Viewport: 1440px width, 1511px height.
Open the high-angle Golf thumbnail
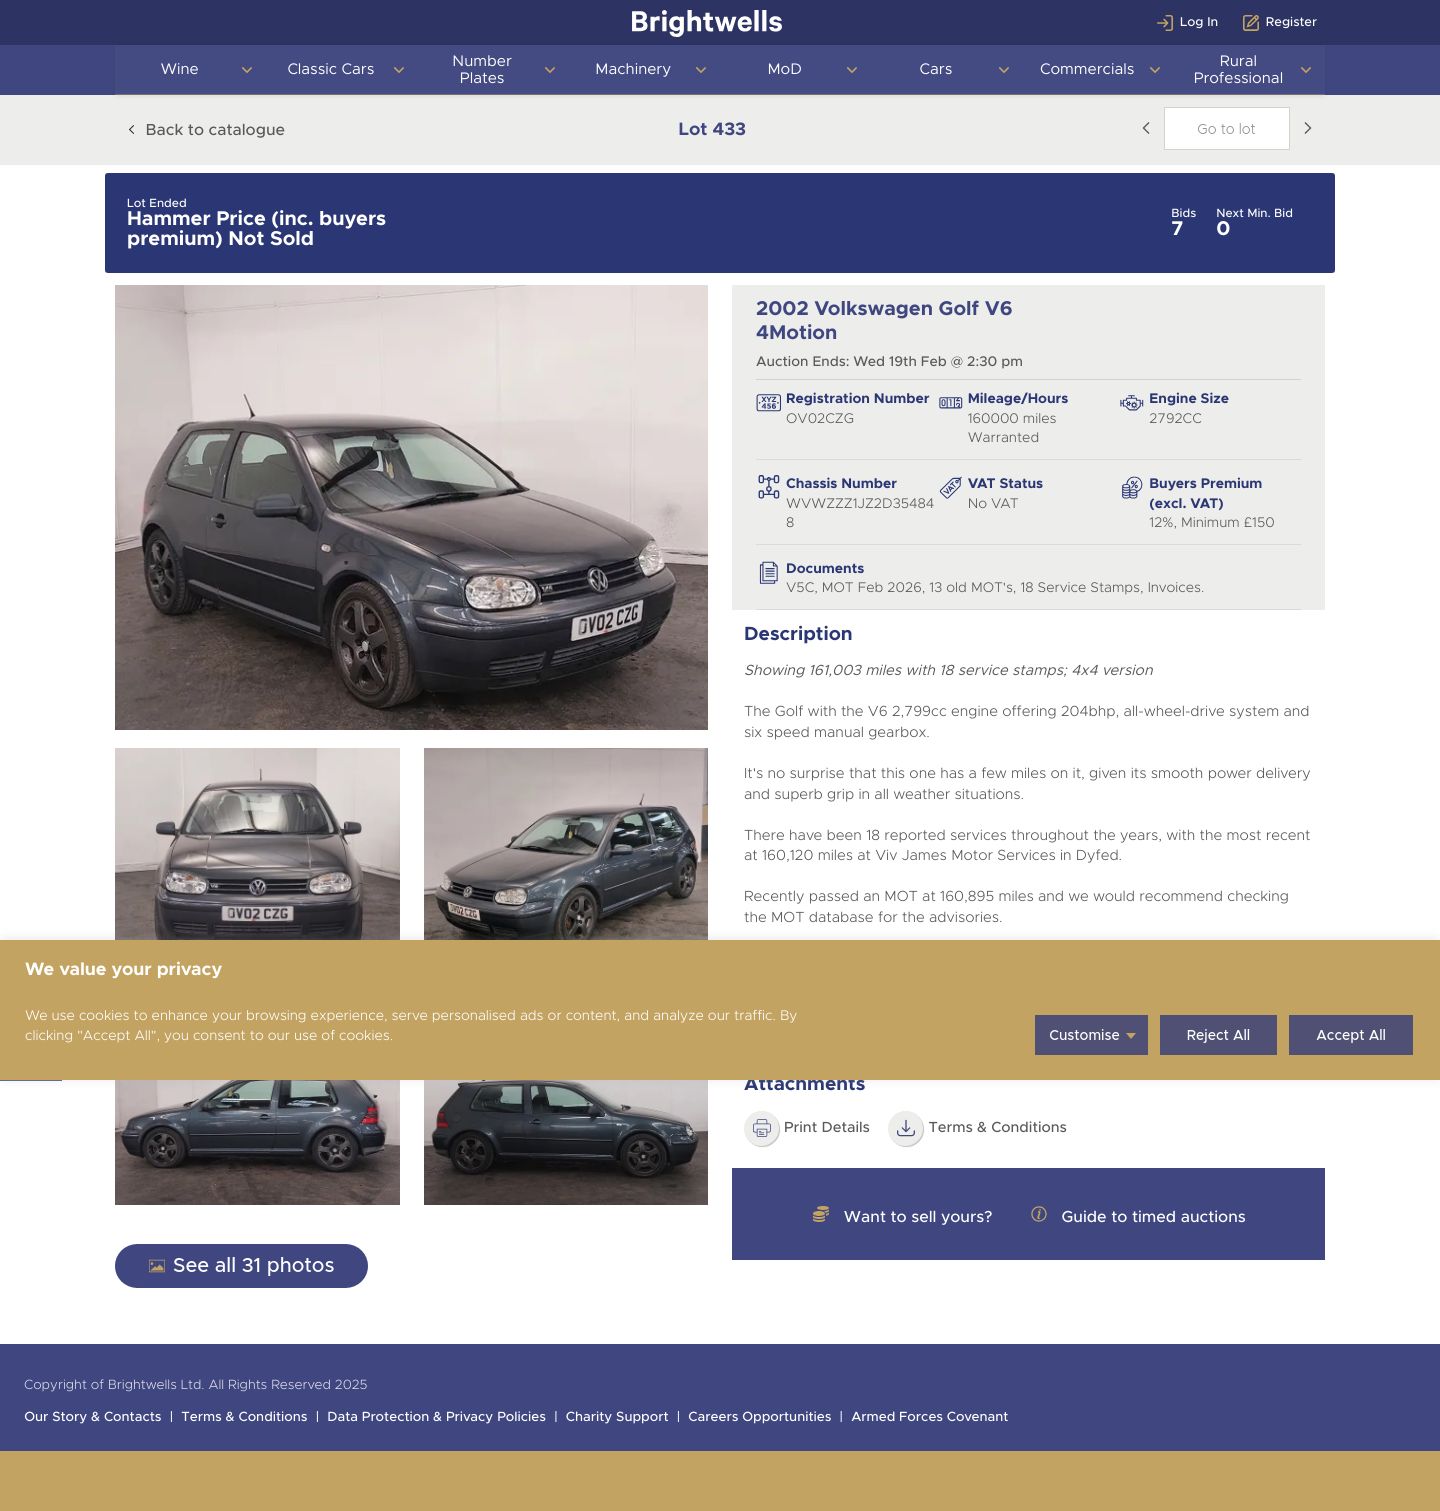[x=566, y=844]
